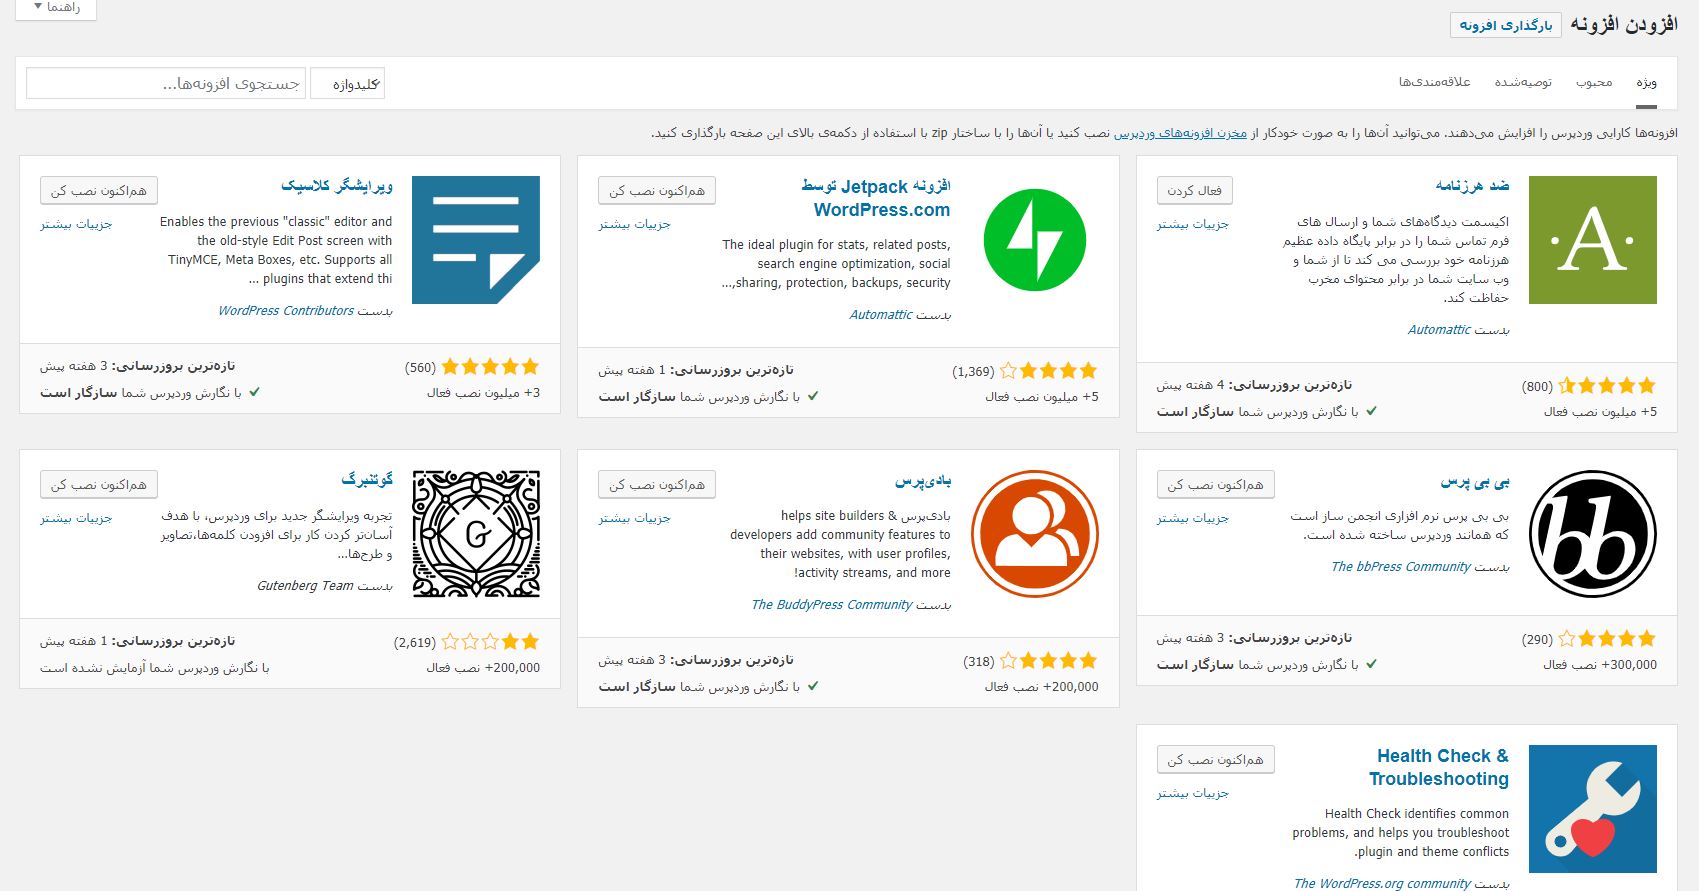Switch to the ویژه tab
This screenshot has height=891, width=1699.
pos(1646,82)
